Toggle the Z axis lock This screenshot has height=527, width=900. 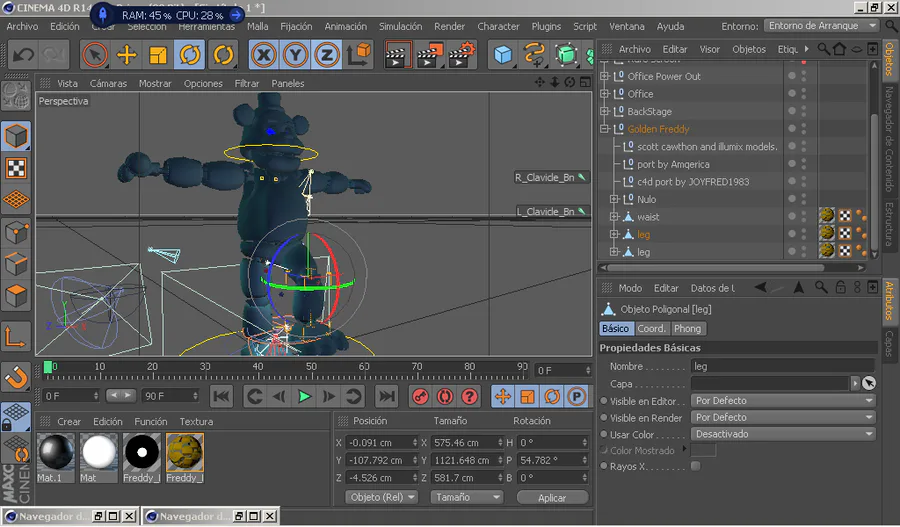(x=327, y=55)
